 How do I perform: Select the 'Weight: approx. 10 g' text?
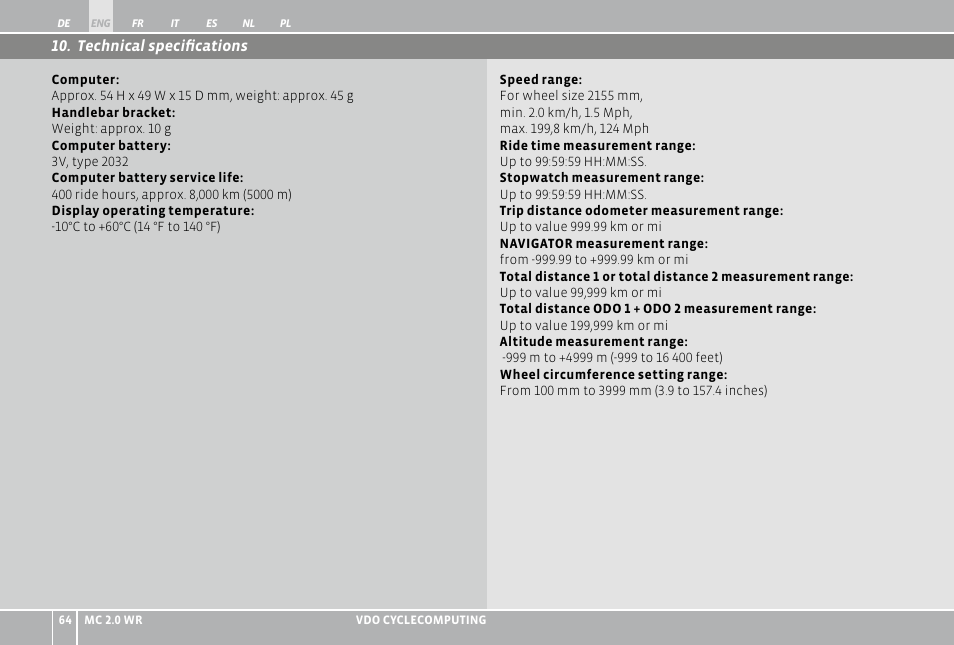coord(111,129)
